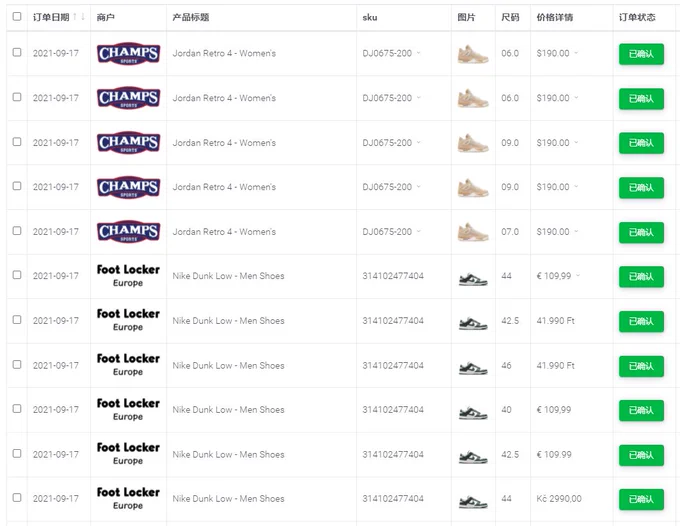Click the 价格详情 column header
This screenshot has height=526, width=680.
click(x=555, y=17)
